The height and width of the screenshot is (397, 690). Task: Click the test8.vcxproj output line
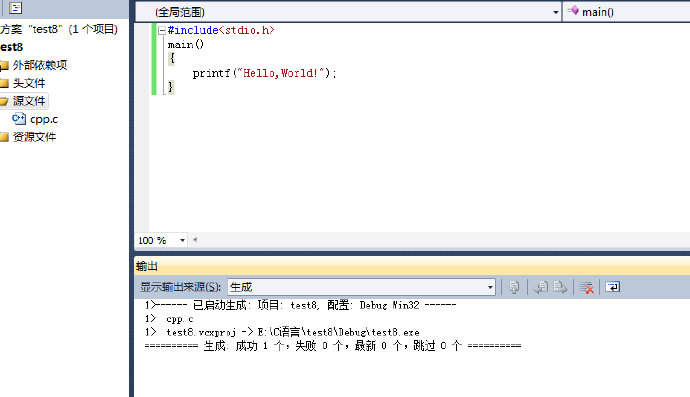282,332
